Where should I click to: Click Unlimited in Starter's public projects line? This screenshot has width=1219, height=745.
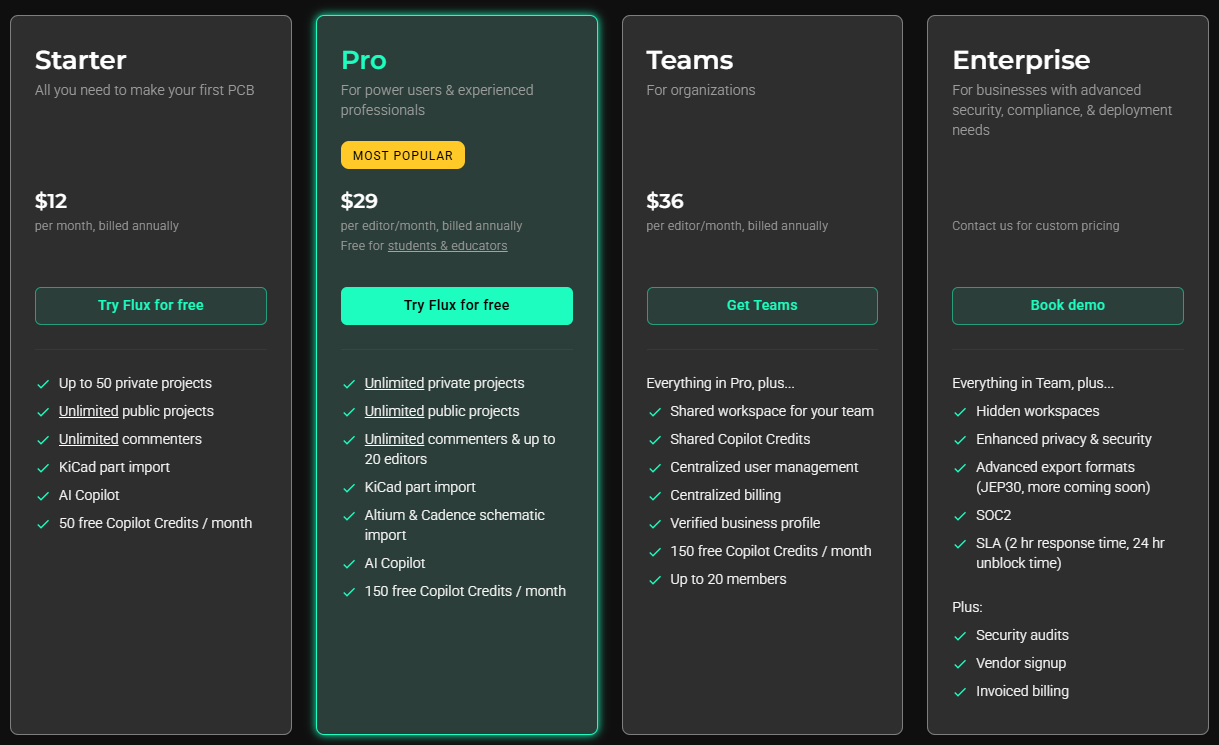point(88,411)
